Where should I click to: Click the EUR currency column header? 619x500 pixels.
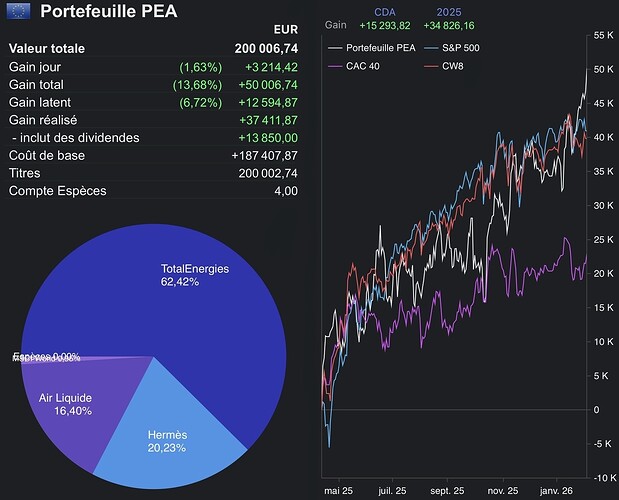284,30
